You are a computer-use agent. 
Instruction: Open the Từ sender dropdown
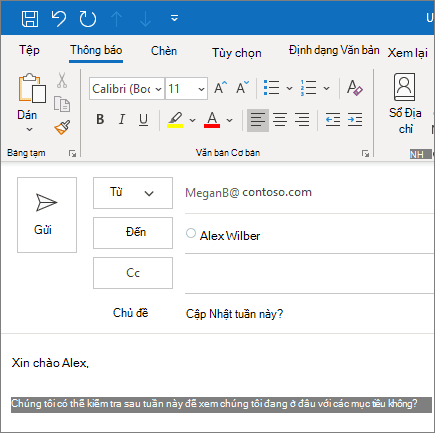(x=133, y=193)
